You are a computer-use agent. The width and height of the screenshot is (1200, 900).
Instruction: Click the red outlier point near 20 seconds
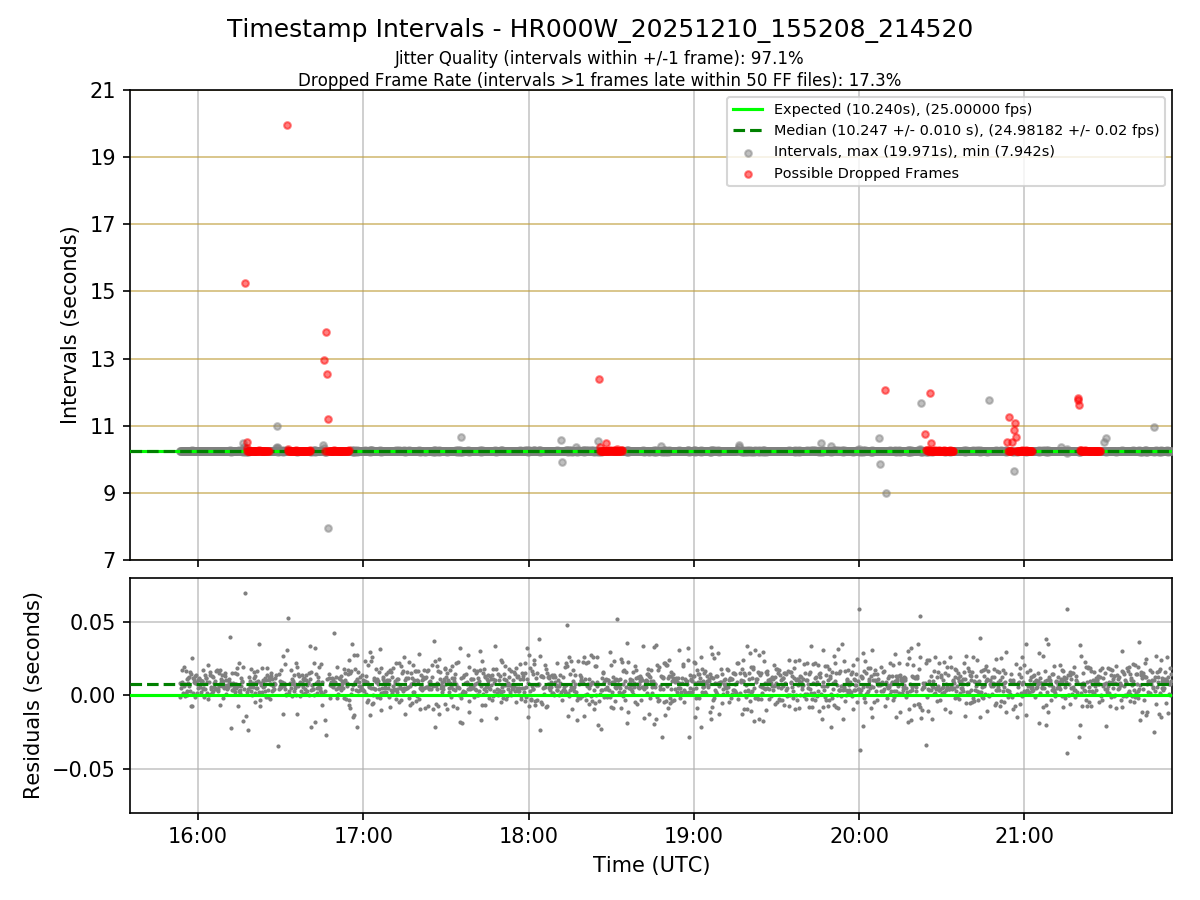point(287,125)
